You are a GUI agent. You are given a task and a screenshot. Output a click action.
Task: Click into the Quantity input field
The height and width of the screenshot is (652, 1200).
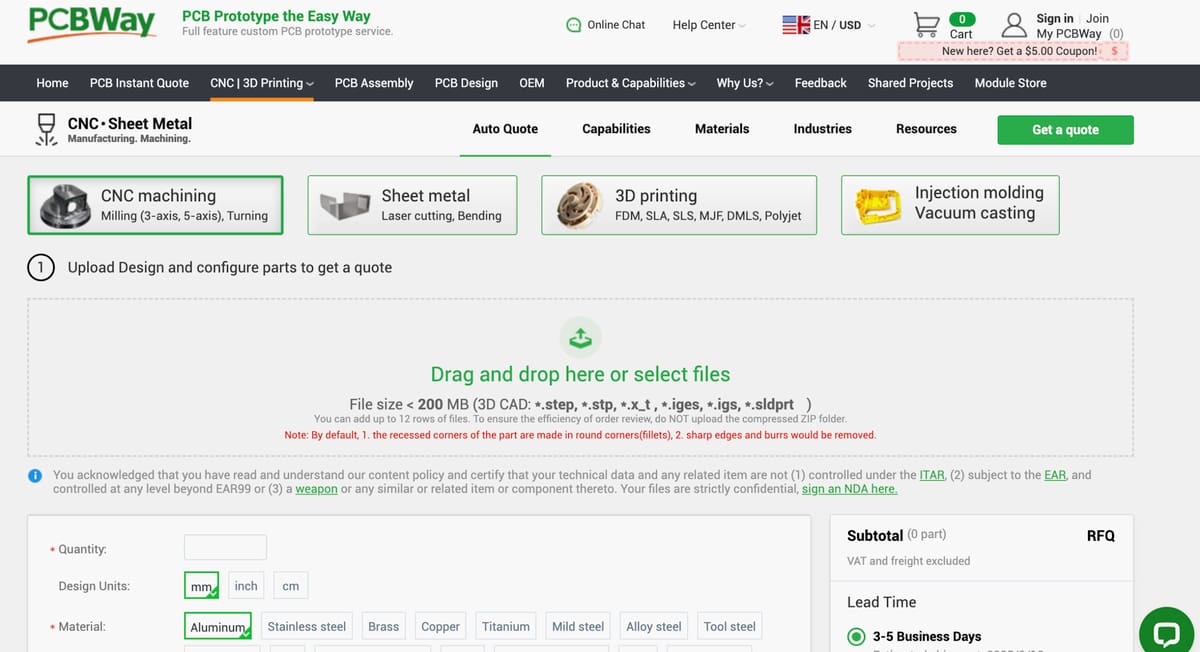(x=225, y=547)
